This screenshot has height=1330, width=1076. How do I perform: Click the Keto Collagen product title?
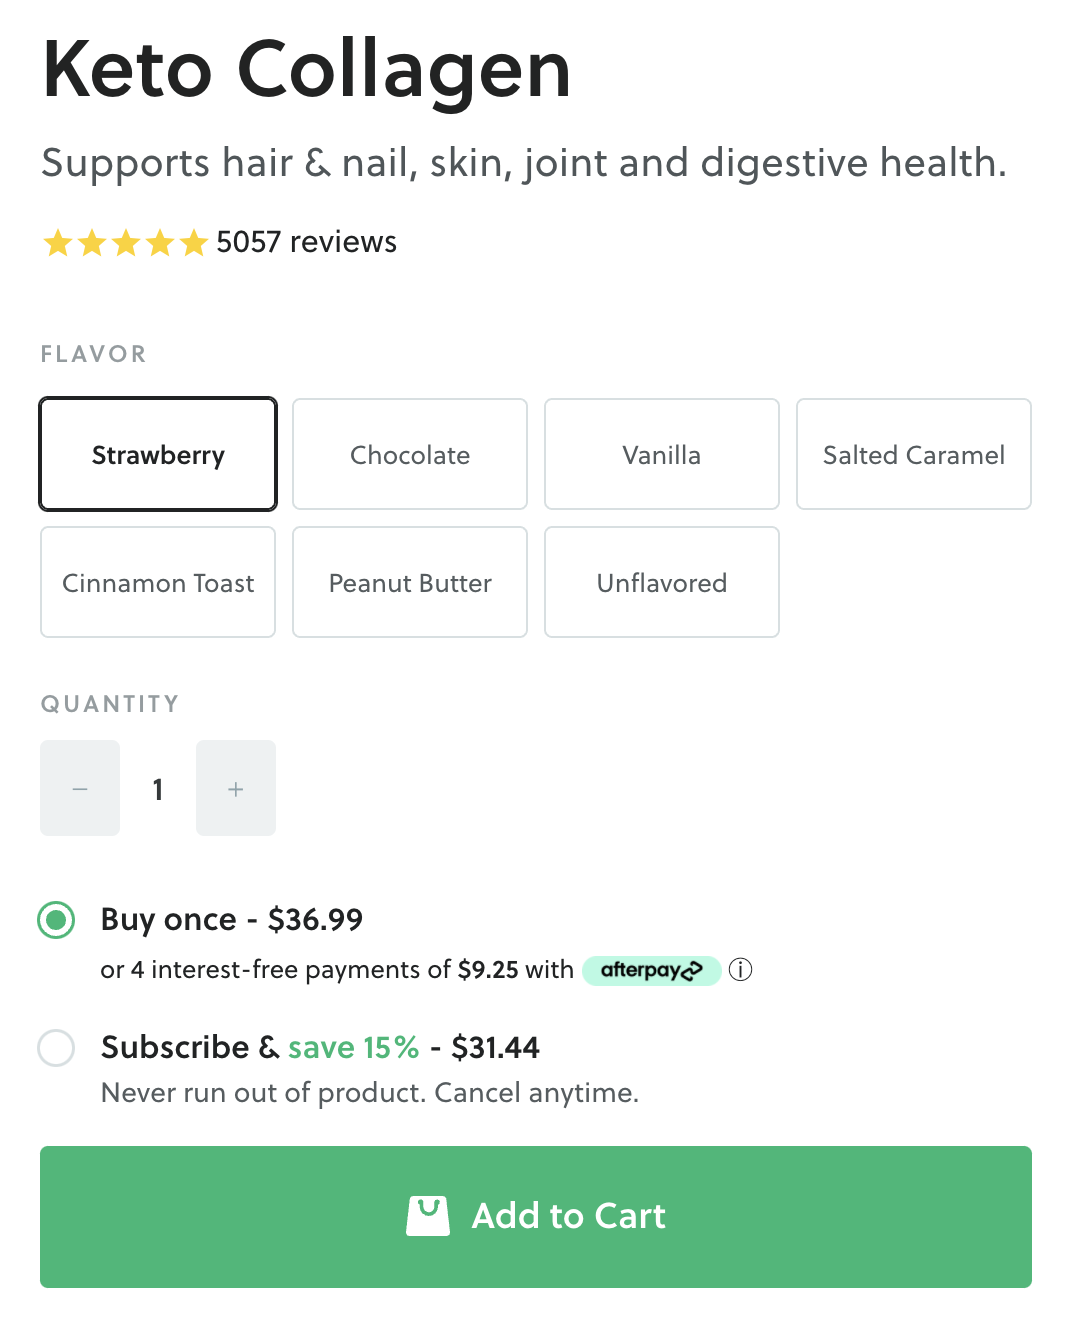coord(306,70)
